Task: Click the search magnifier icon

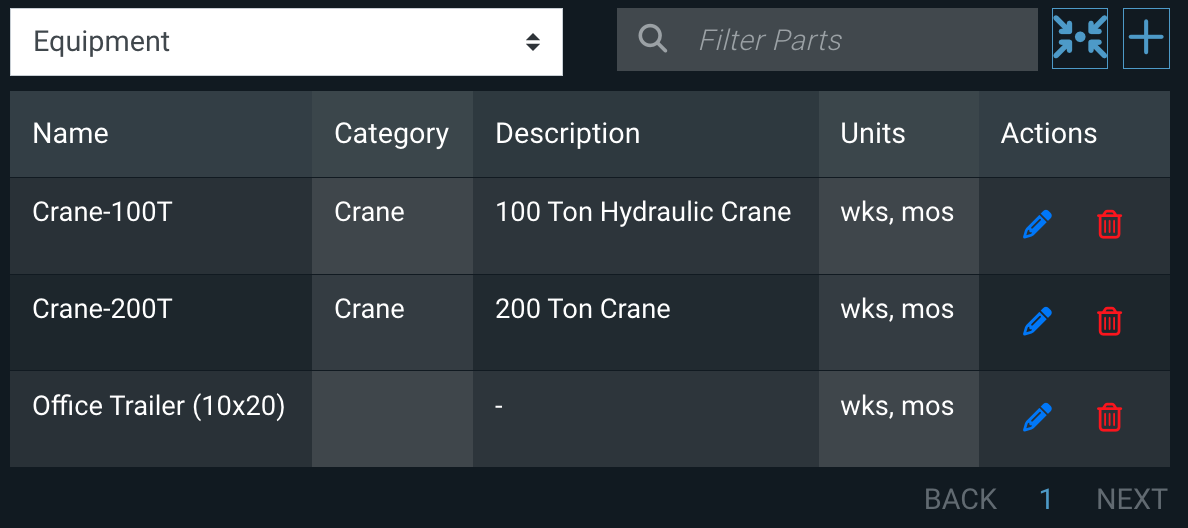Action: (653, 40)
